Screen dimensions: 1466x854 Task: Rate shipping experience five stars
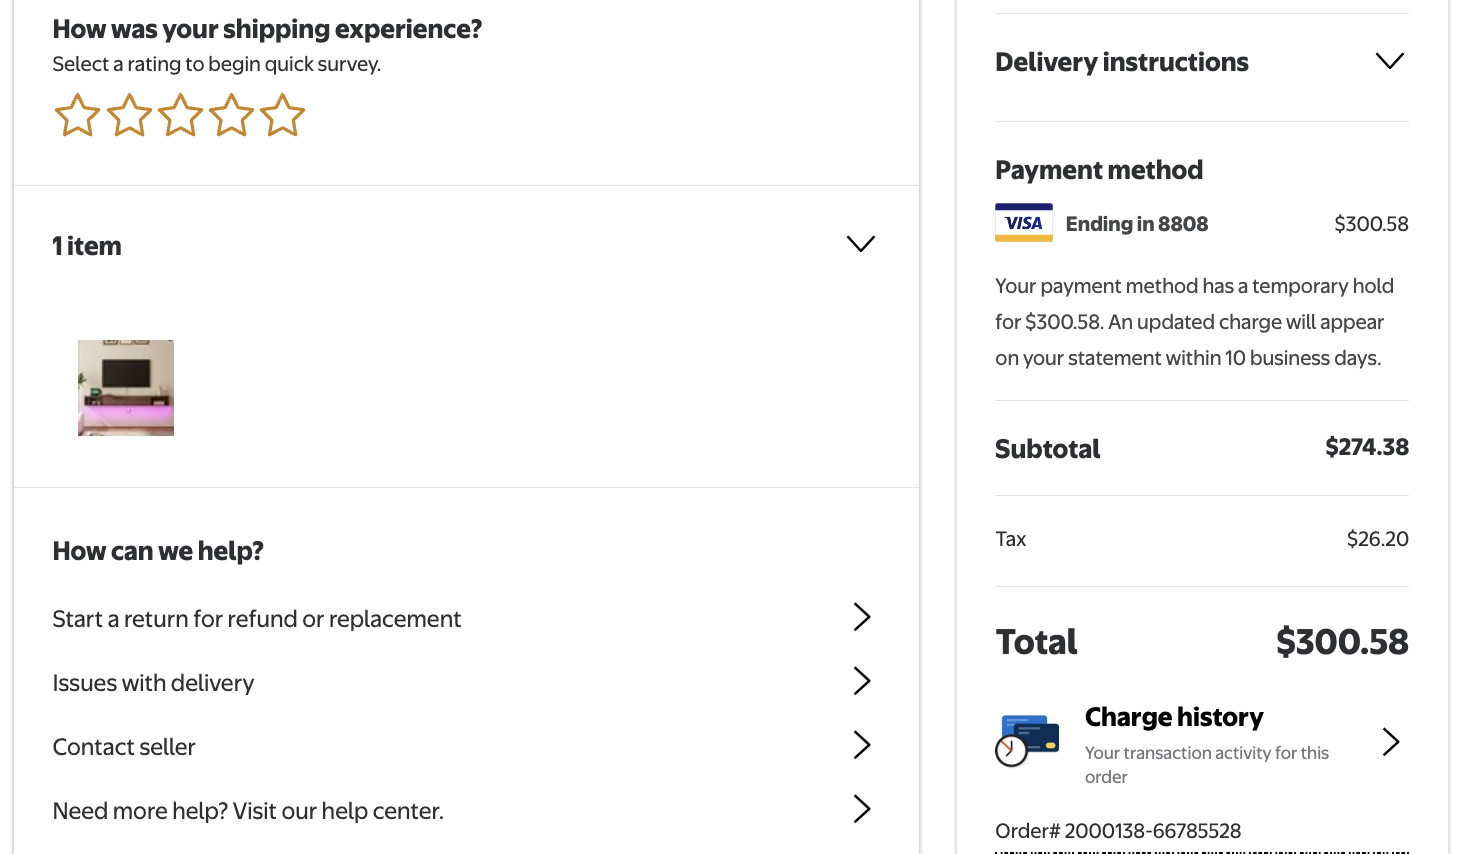283,116
